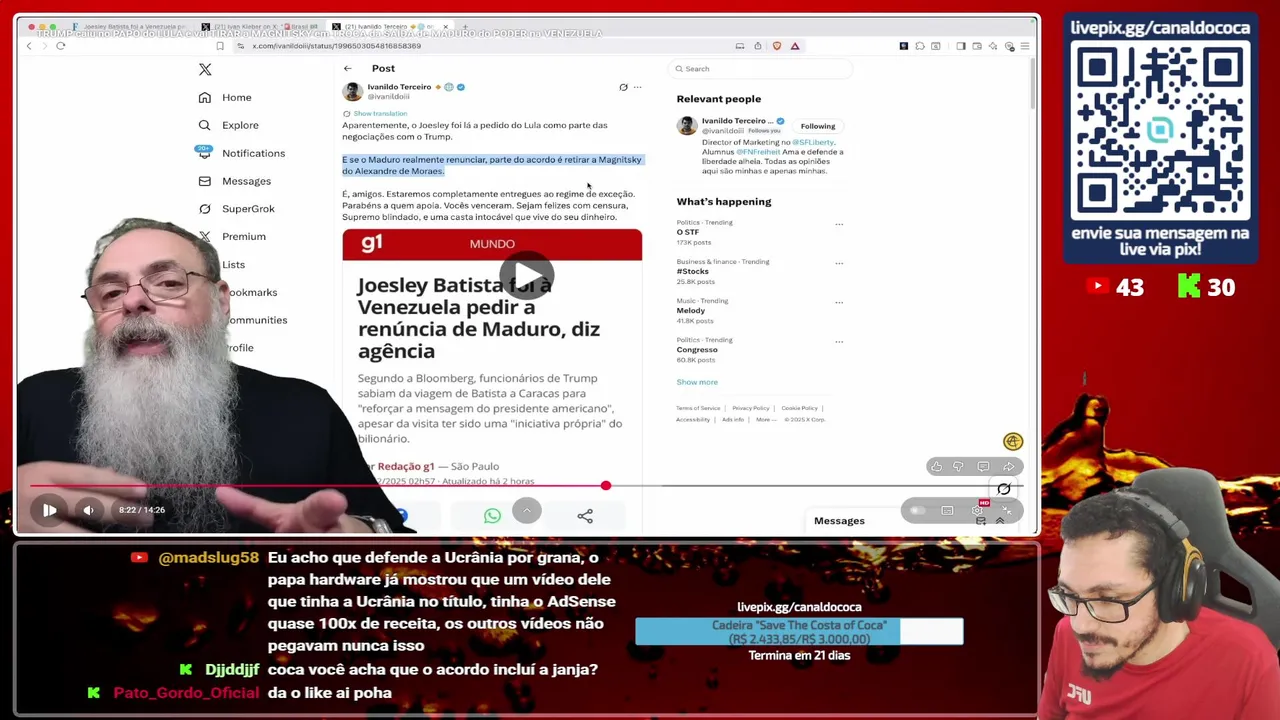Click Show translation on the post

coord(380,114)
